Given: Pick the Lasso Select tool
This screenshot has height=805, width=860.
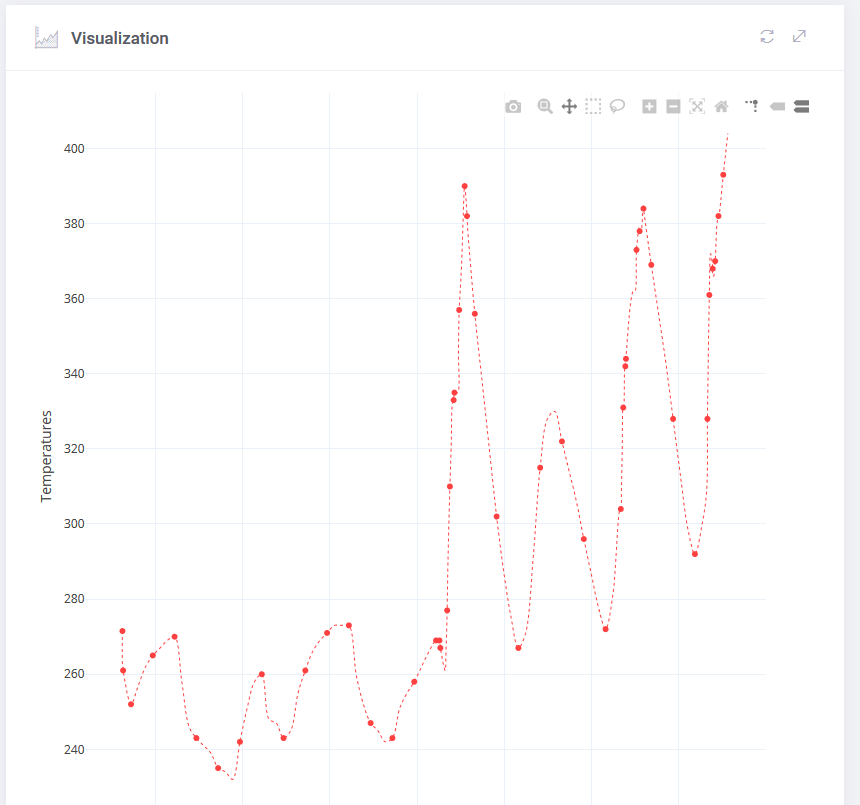Looking at the screenshot, I should pyautogui.click(x=618, y=106).
